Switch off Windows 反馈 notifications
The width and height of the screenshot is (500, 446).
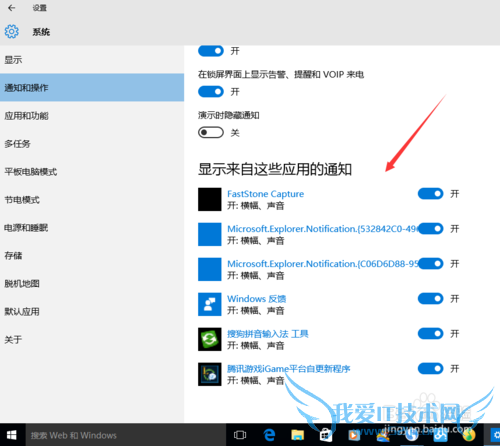(x=431, y=299)
